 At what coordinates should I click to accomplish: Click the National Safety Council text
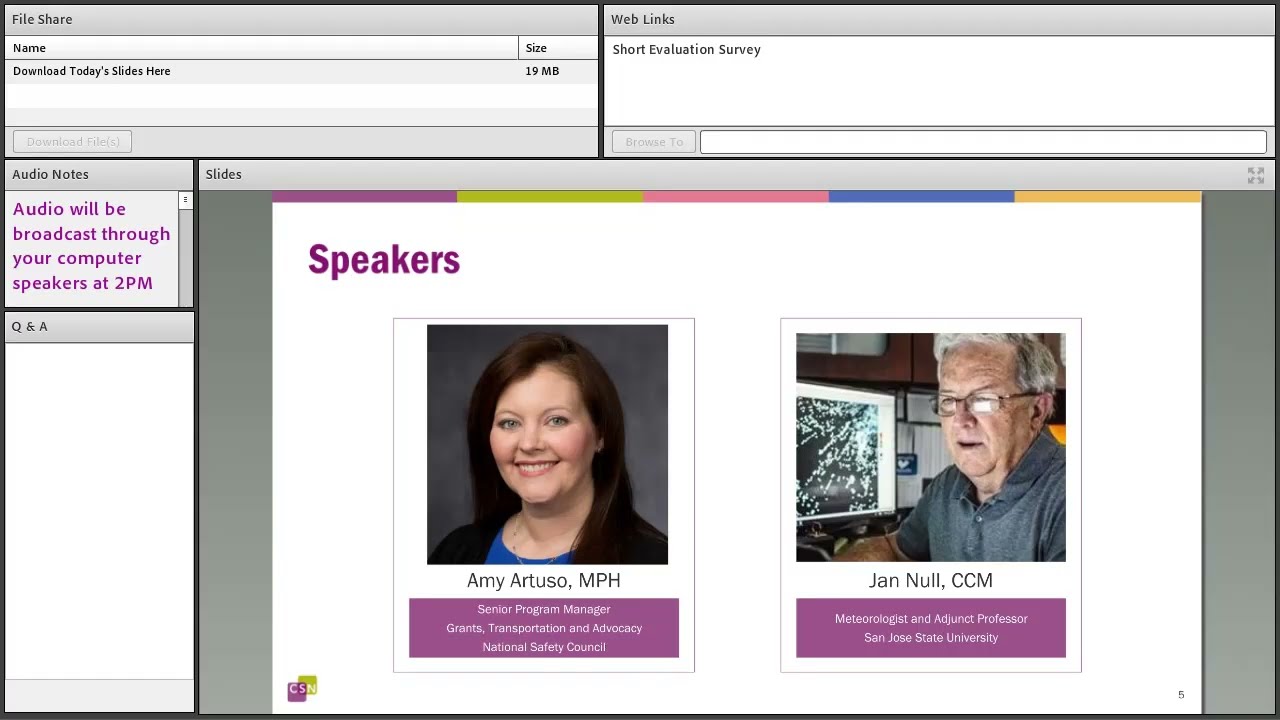[x=544, y=647]
